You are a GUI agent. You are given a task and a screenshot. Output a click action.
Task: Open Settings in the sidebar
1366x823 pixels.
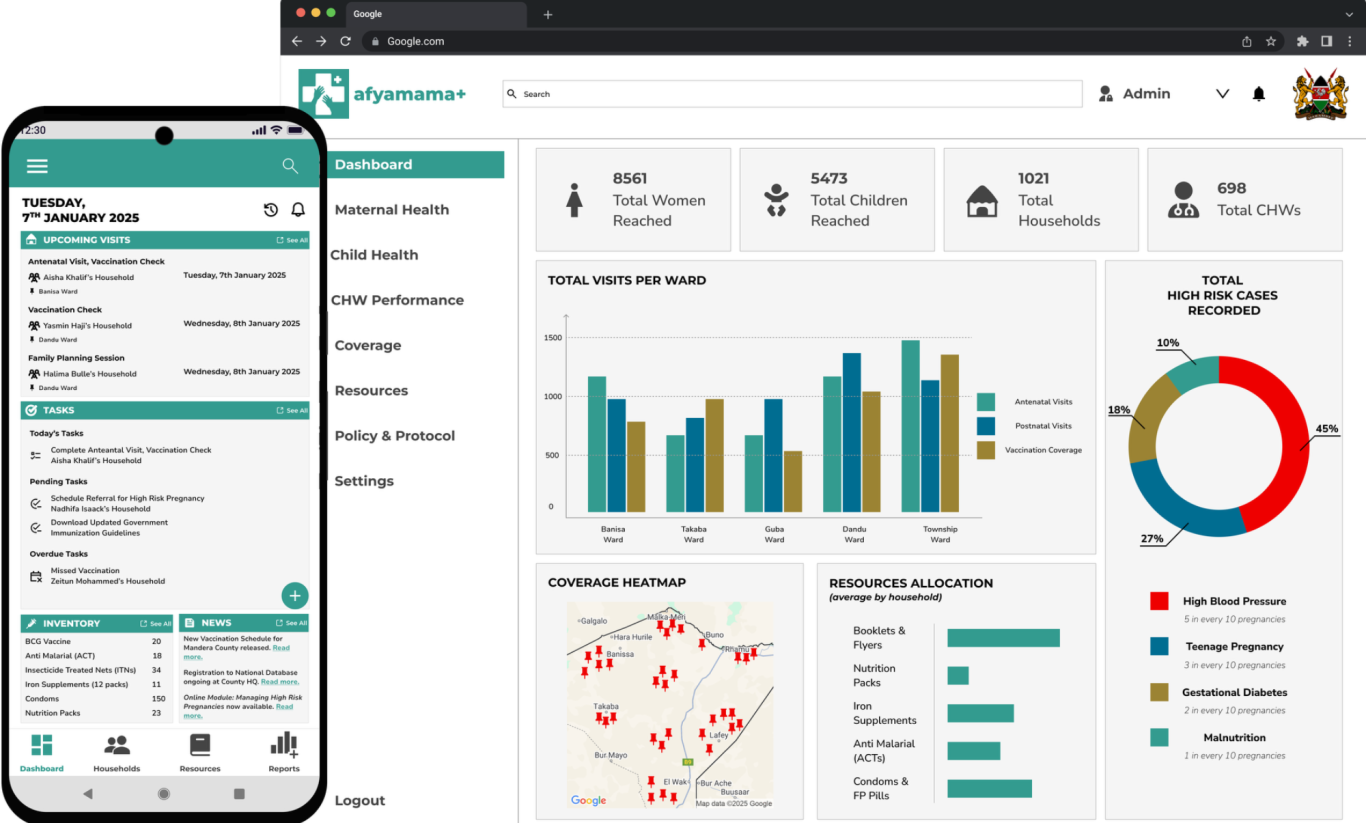point(364,481)
